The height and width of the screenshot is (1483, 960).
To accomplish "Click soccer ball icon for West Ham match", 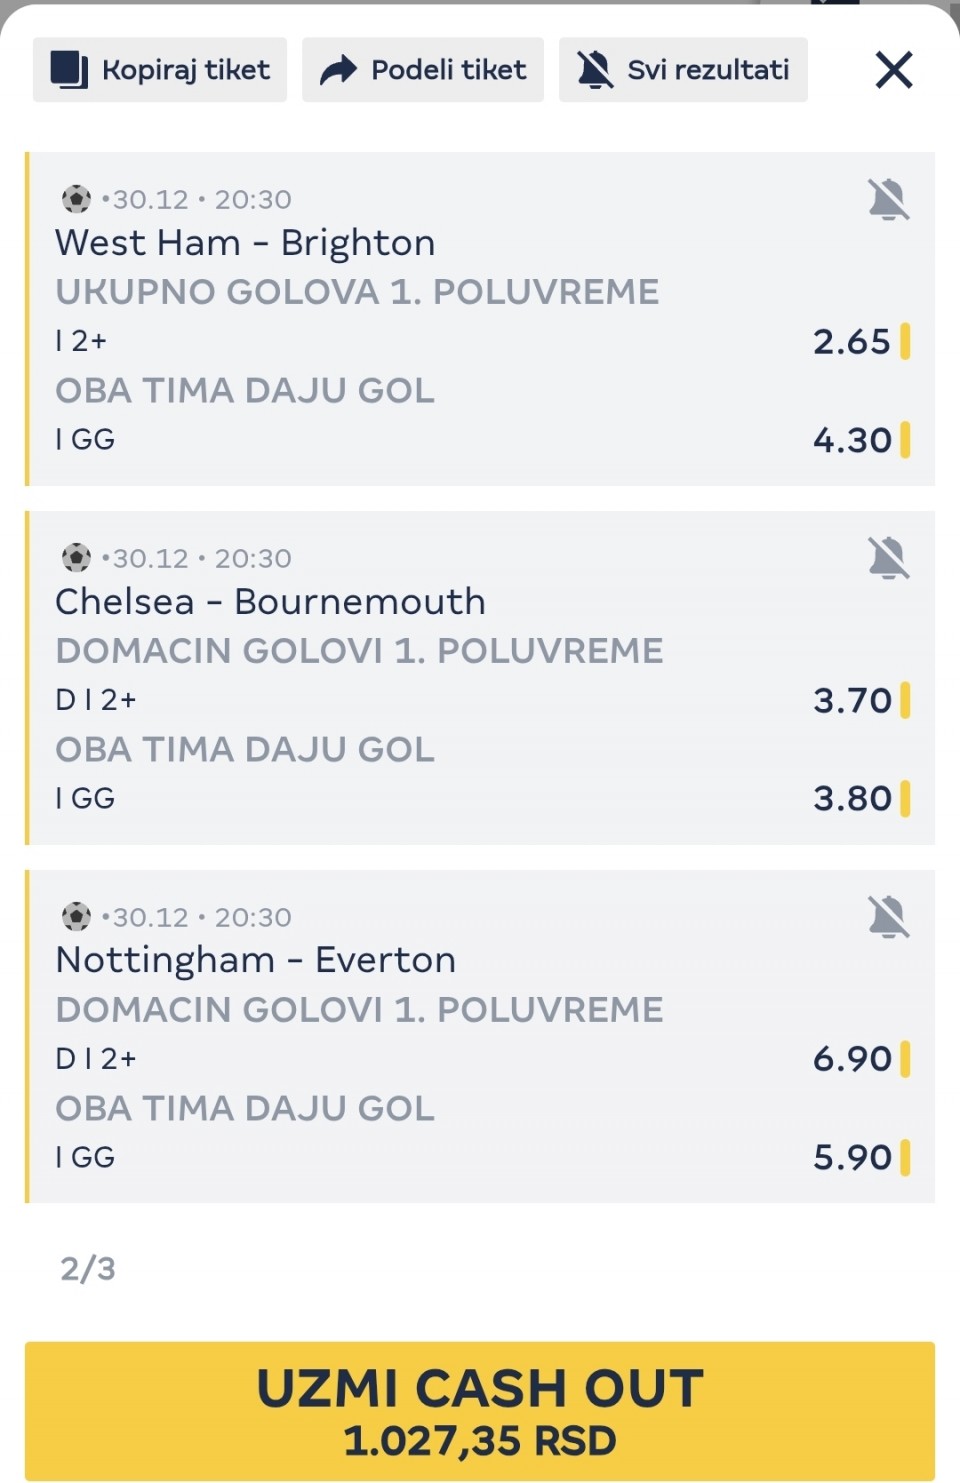I will tap(76, 199).
